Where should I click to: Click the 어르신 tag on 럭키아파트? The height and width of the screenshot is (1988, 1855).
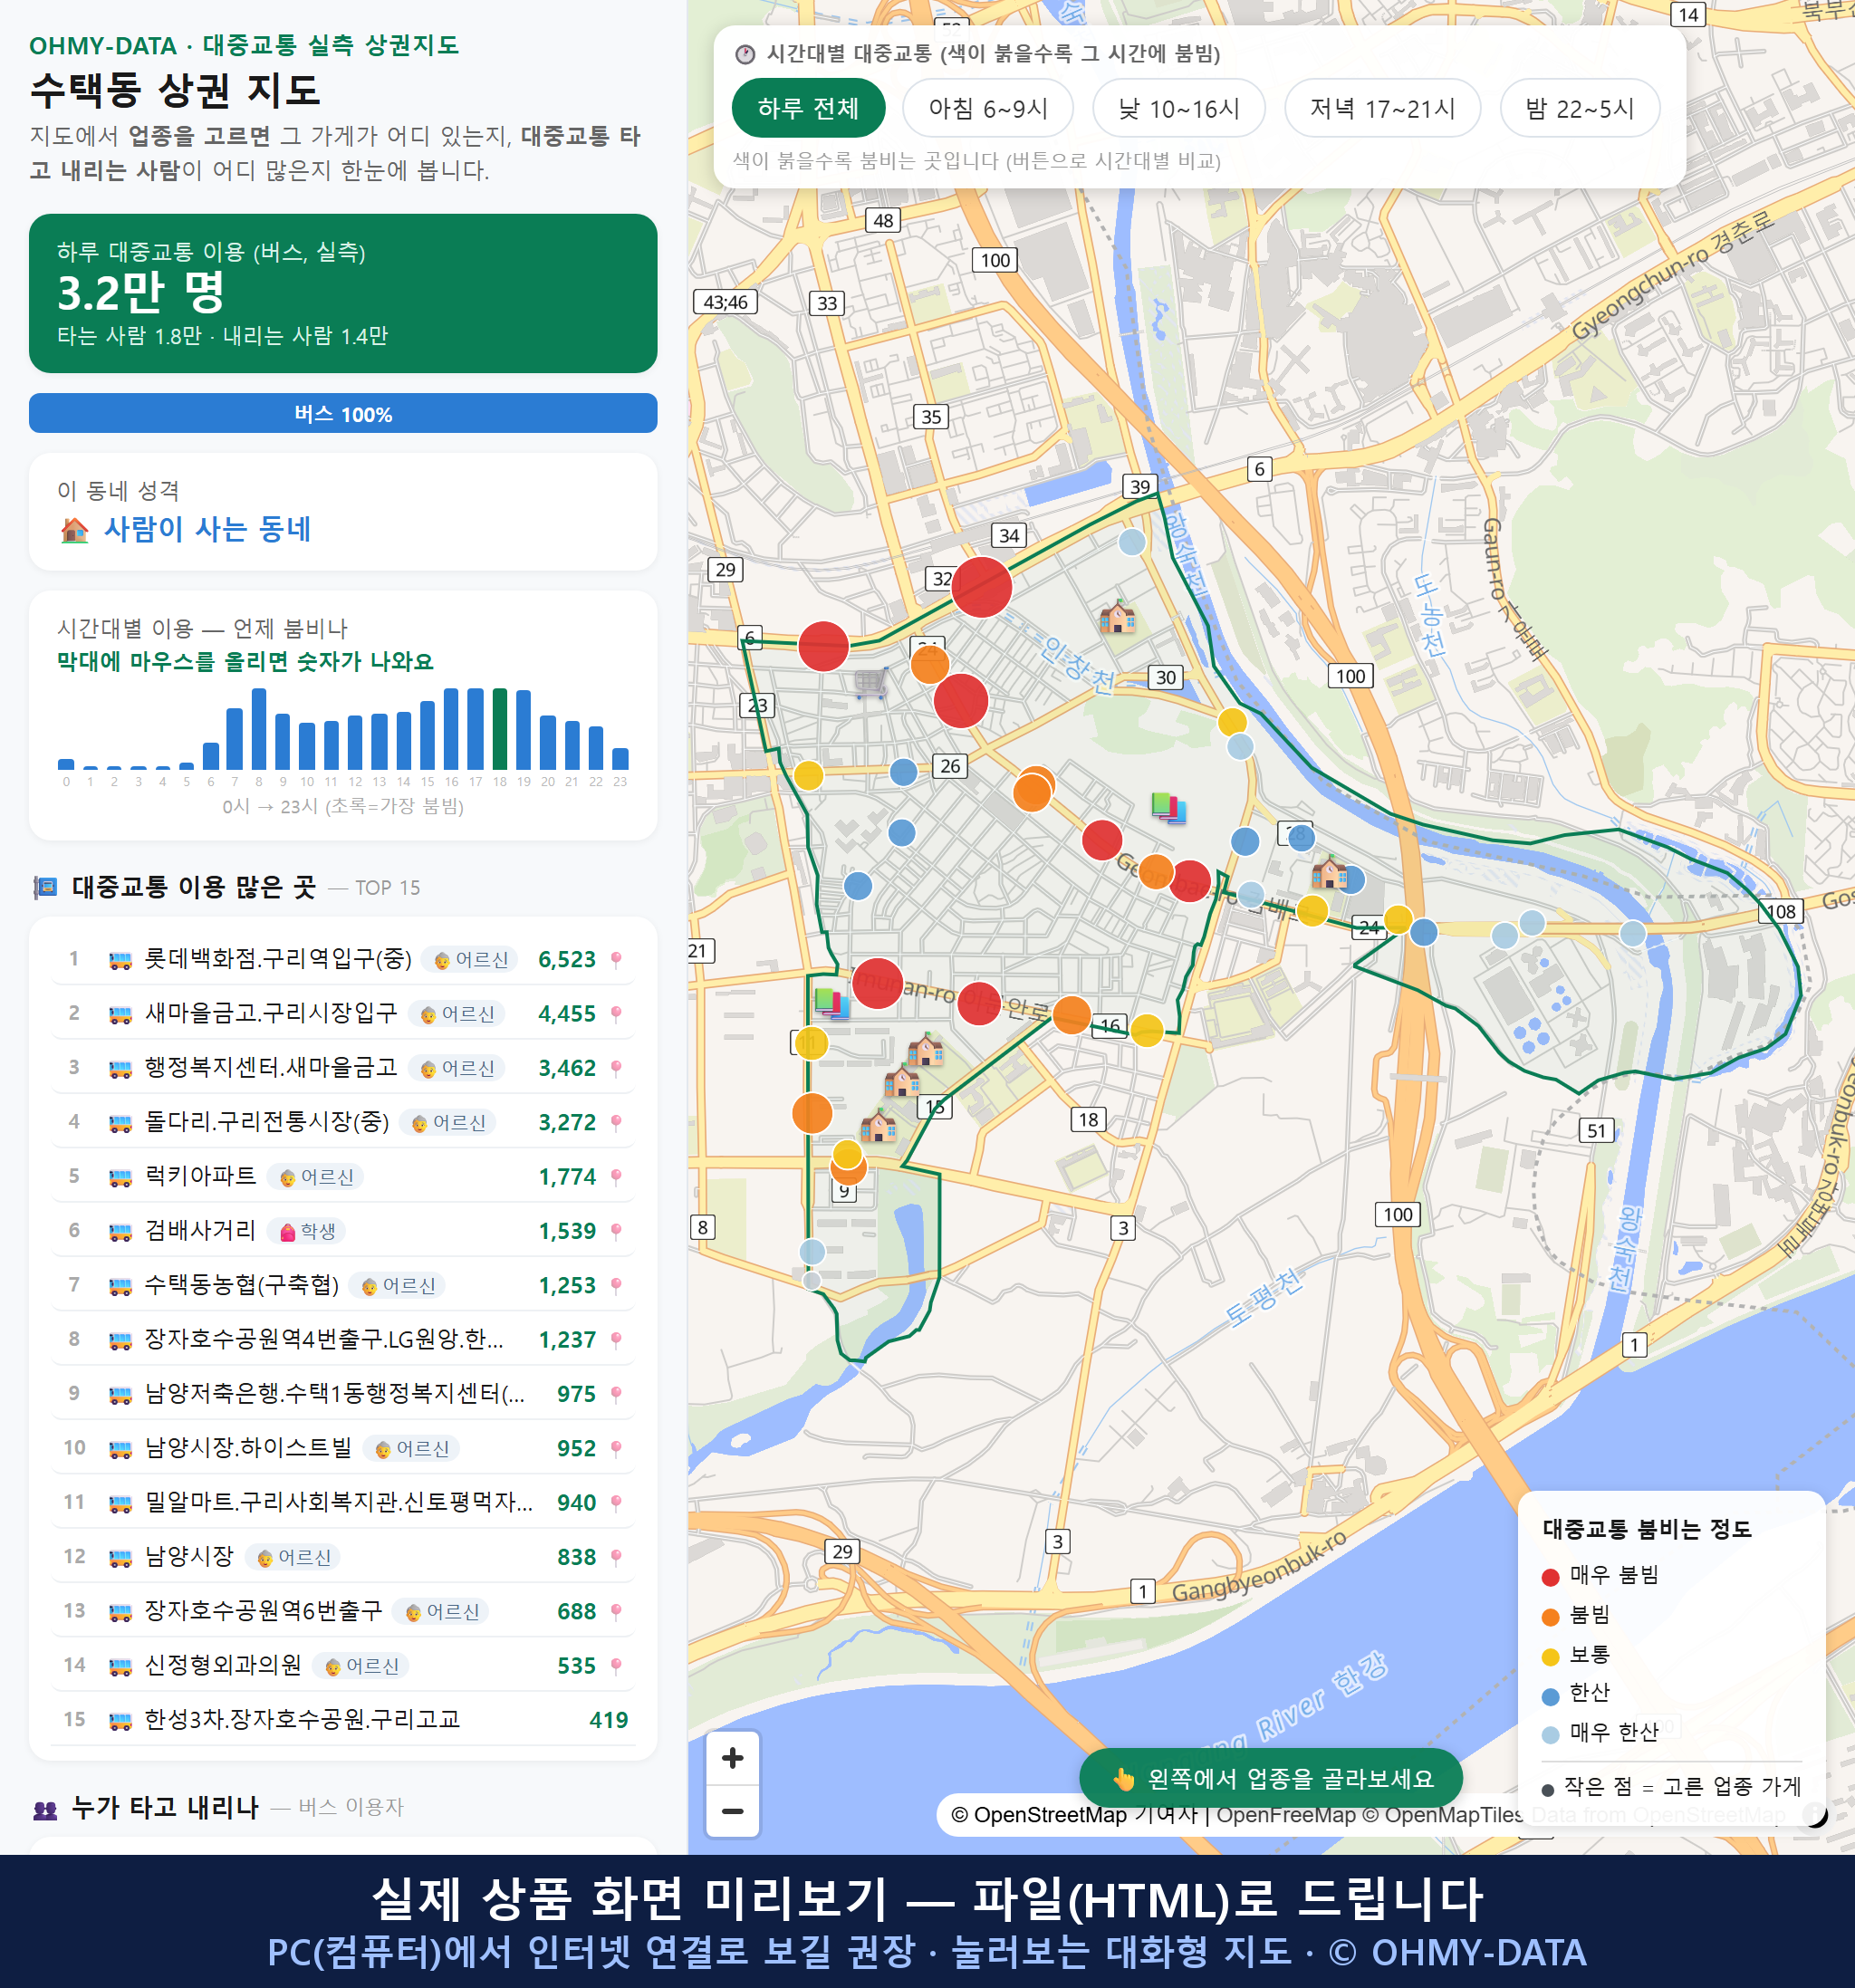click(x=316, y=1177)
